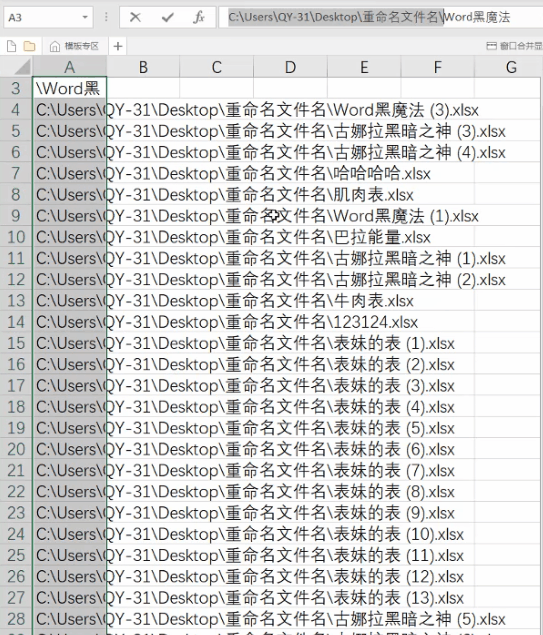Select cell with 123124.xlsx path
Image resolution: width=543 pixels, height=635 pixels.
(x=70, y=322)
